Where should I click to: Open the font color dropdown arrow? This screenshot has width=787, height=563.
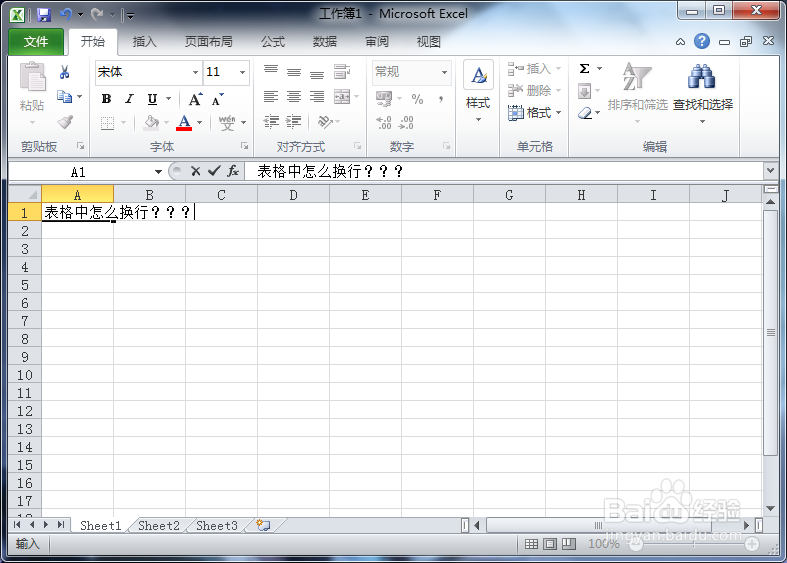point(200,122)
